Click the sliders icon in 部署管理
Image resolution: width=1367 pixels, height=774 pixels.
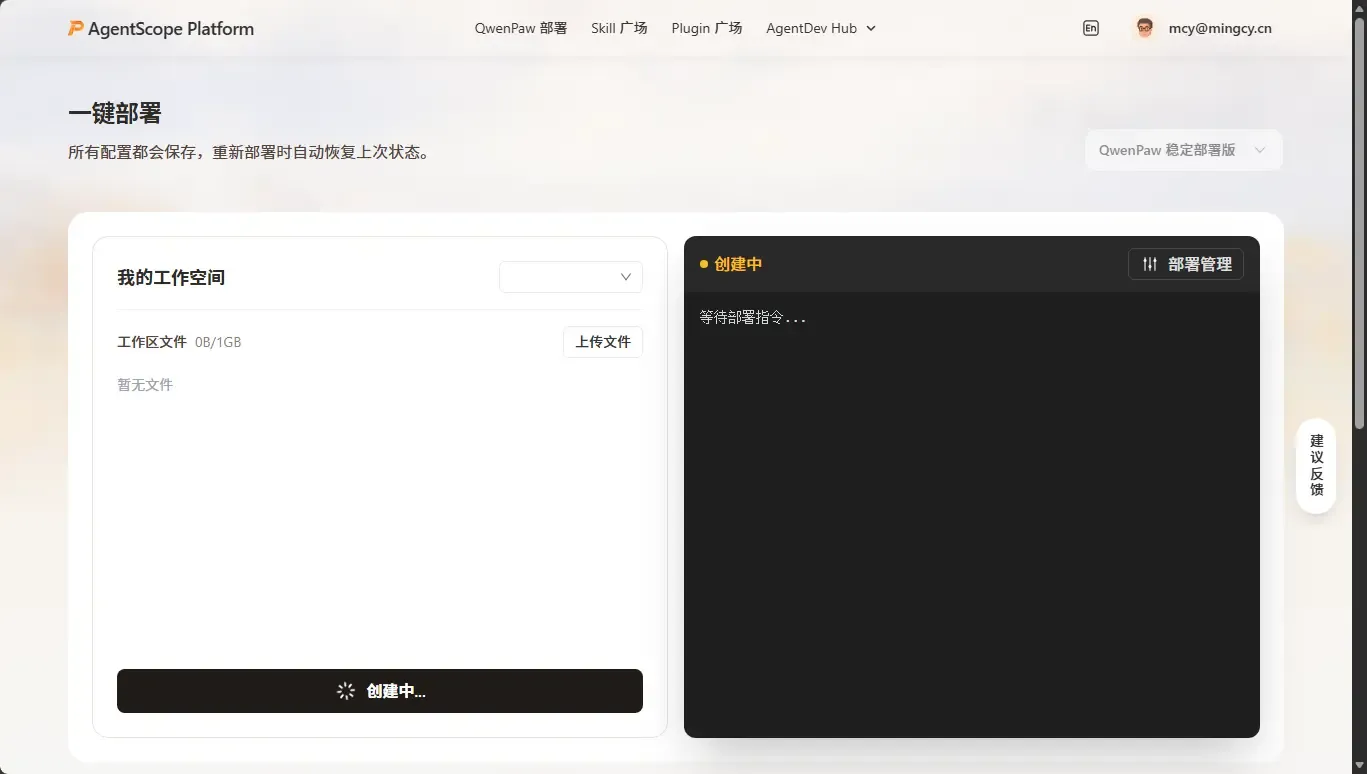click(x=1150, y=264)
